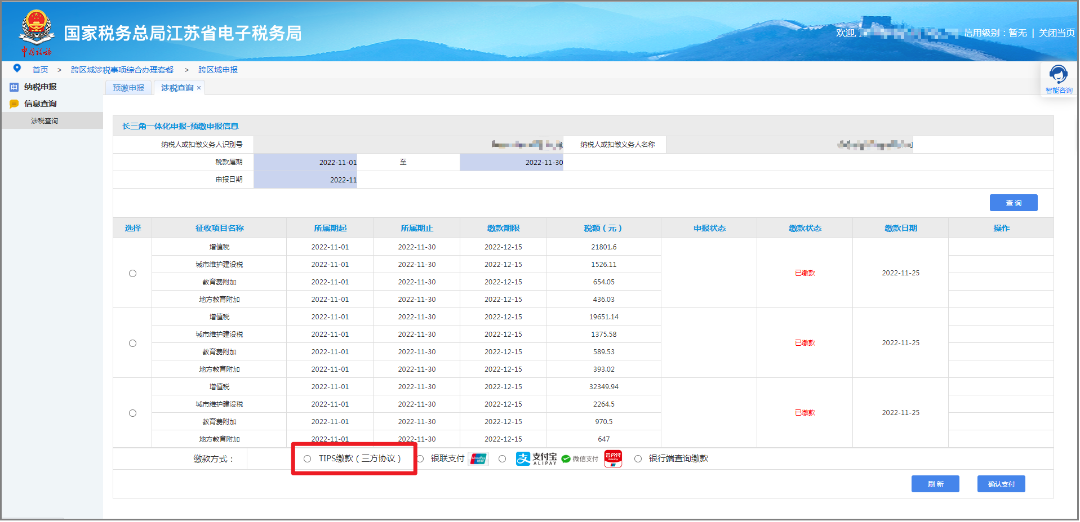Switch to the 预缴申报 tab
The height and width of the screenshot is (522, 1080).
pos(129,87)
